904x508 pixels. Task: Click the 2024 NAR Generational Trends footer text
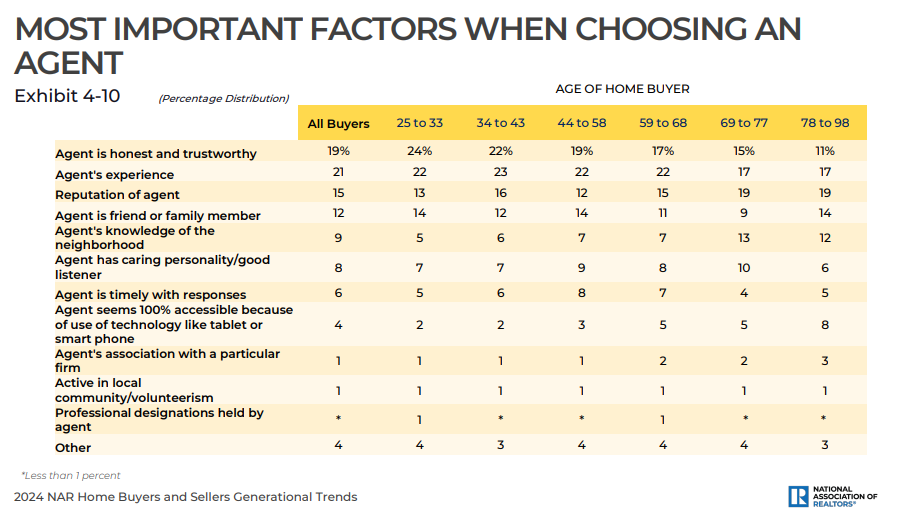186,497
